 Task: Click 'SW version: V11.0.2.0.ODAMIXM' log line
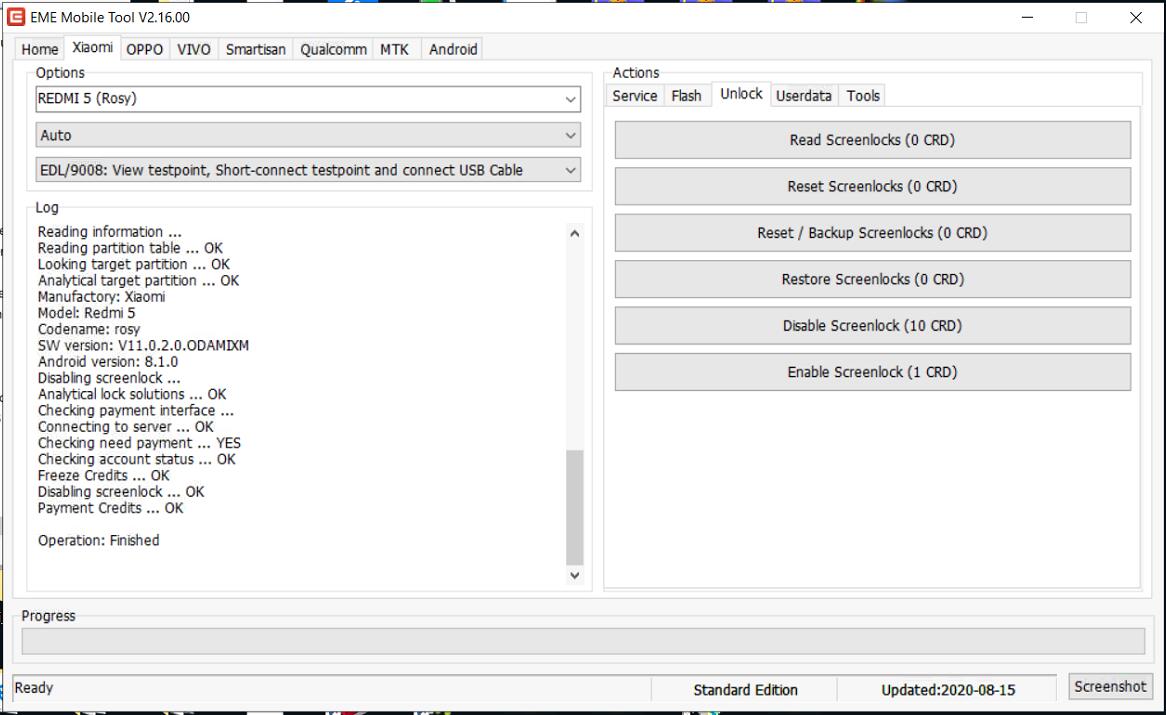coord(144,346)
